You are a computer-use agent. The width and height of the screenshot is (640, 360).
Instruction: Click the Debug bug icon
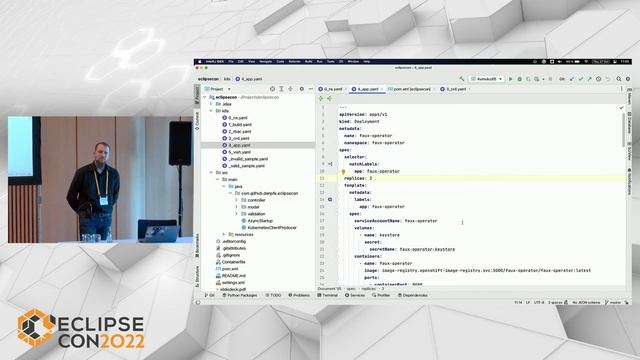tap(520, 79)
